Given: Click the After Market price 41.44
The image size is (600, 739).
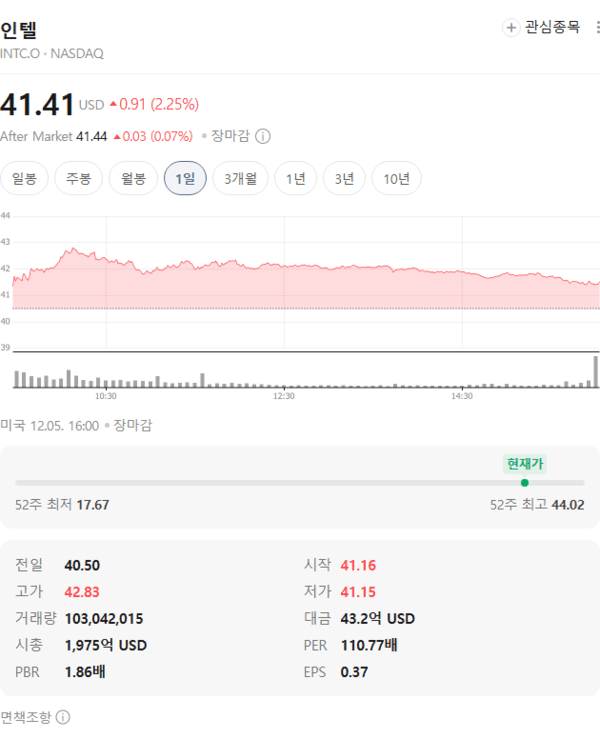Looking at the screenshot, I should [92, 137].
